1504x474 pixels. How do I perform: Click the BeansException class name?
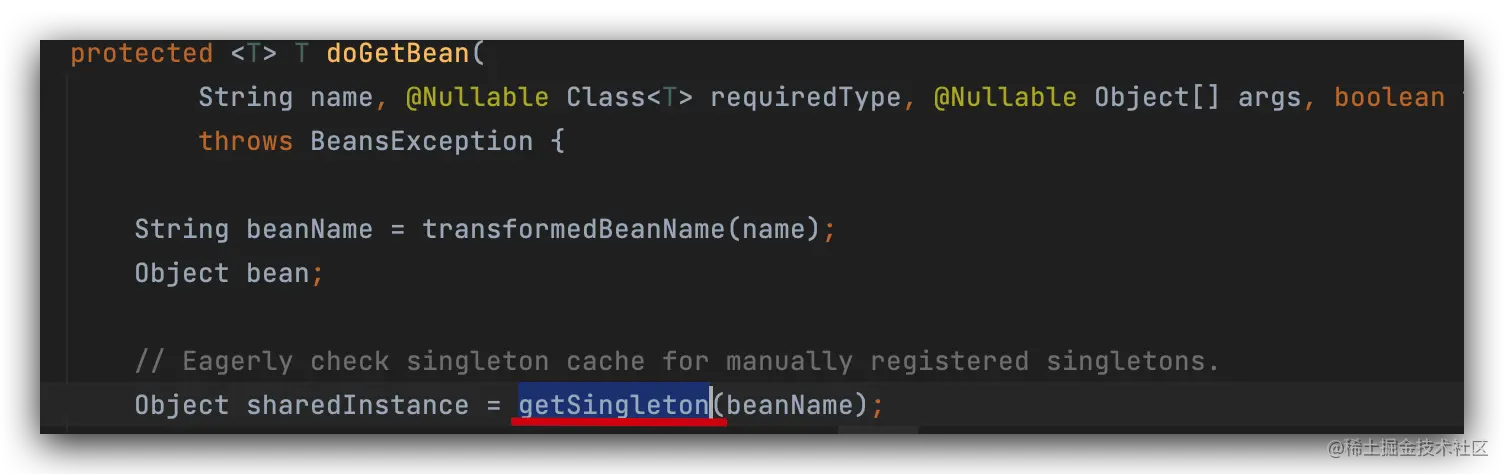422,142
